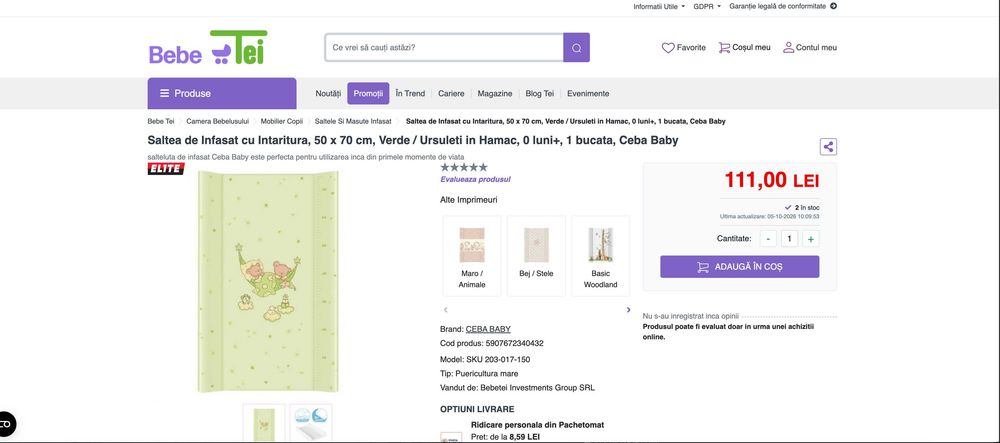Screen dimensions: 1000x443
Task: Select the first green mat thumbnail
Action: click(x=264, y=423)
